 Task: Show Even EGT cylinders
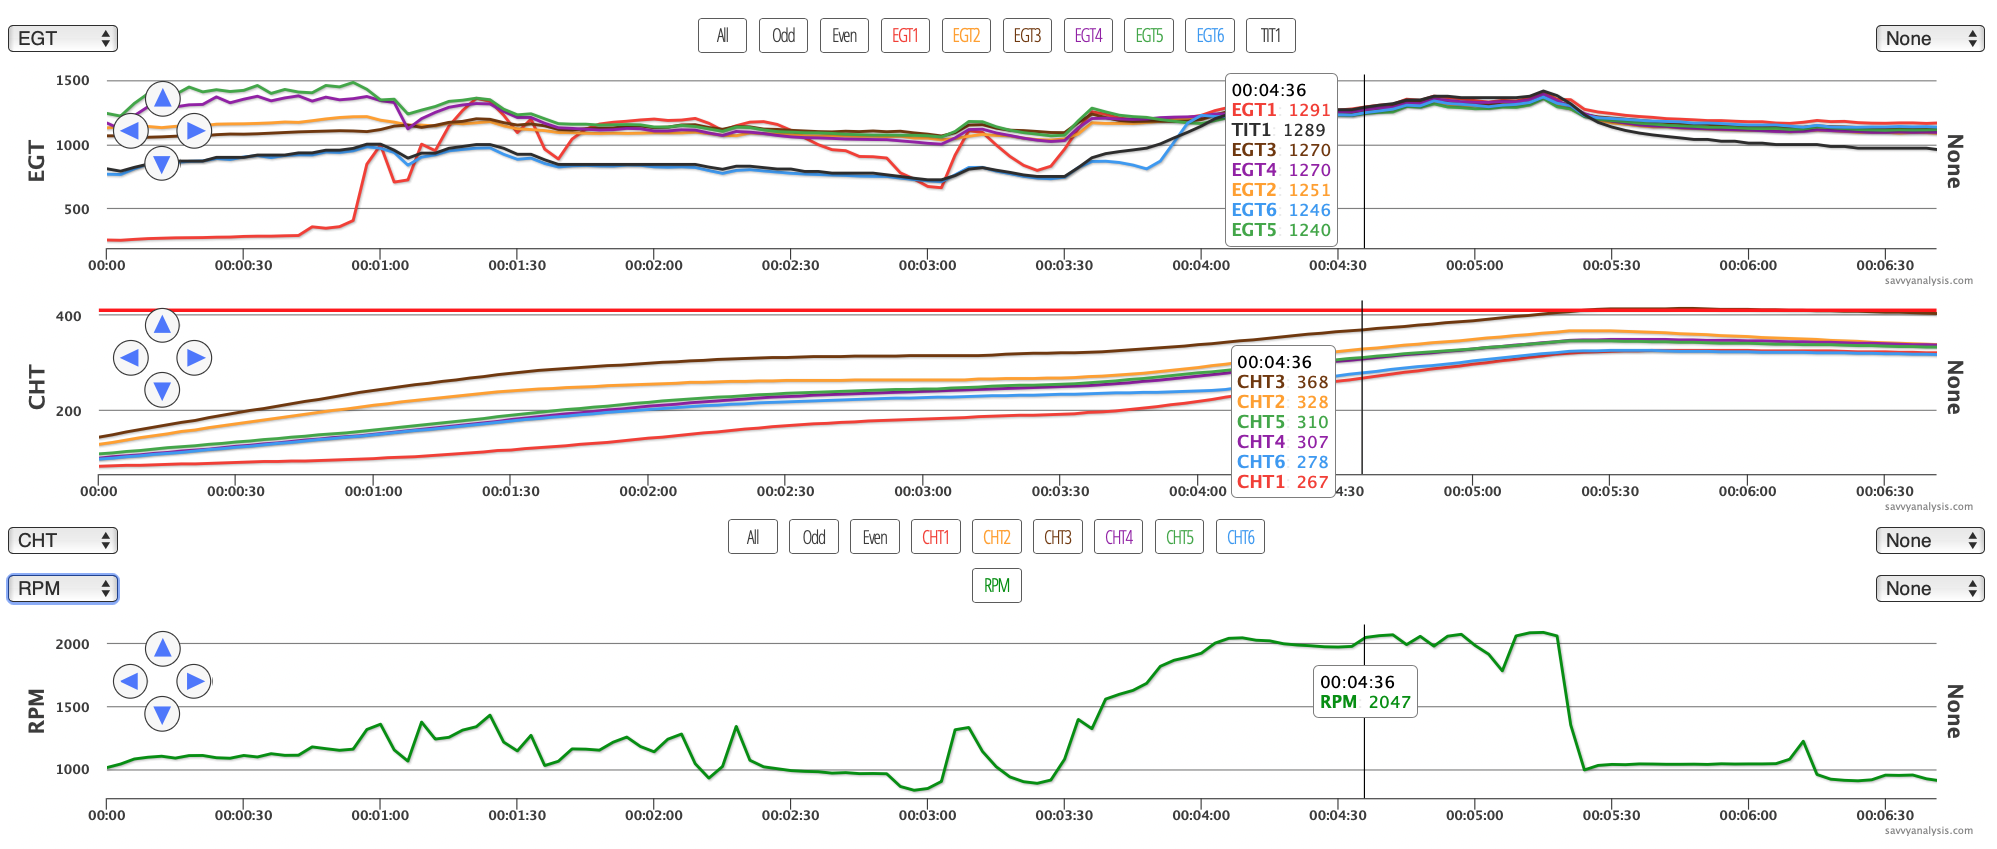[844, 36]
